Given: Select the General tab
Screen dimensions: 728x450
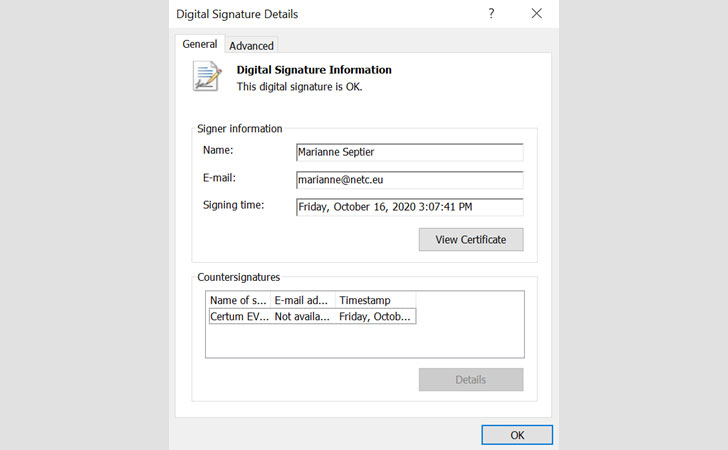Looking at the screenshot, I should (200, 44).
